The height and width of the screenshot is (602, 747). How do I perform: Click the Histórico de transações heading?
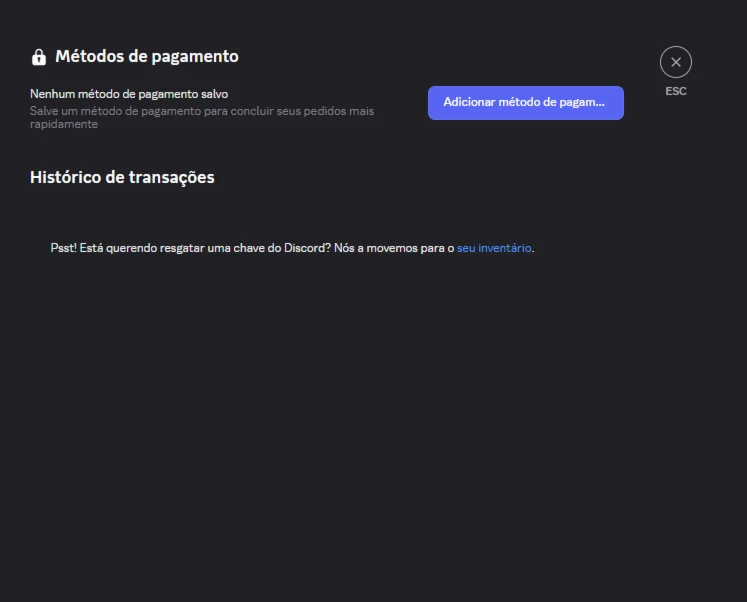tap(122, 177)
